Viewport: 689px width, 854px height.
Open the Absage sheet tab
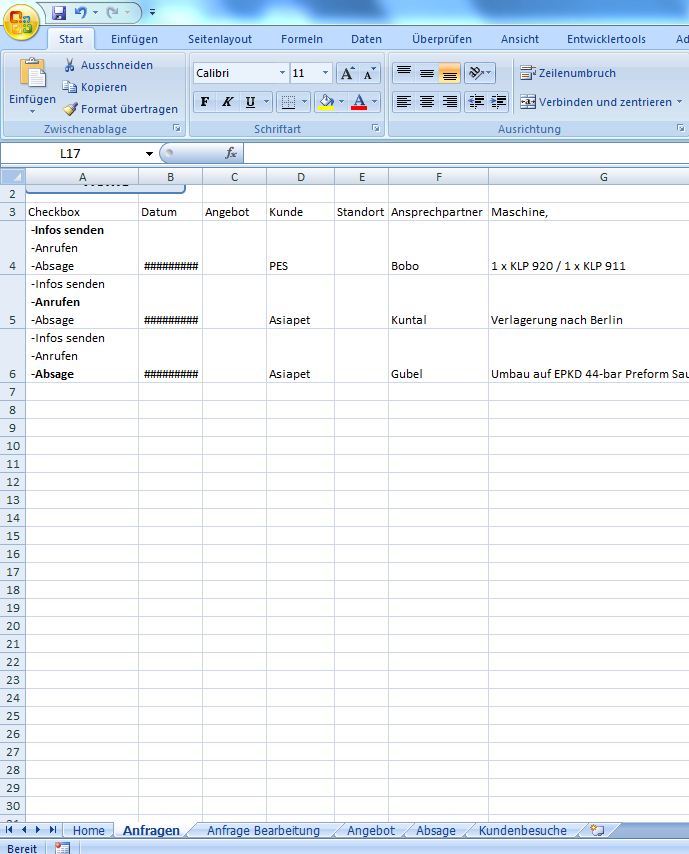click(436, 831)
